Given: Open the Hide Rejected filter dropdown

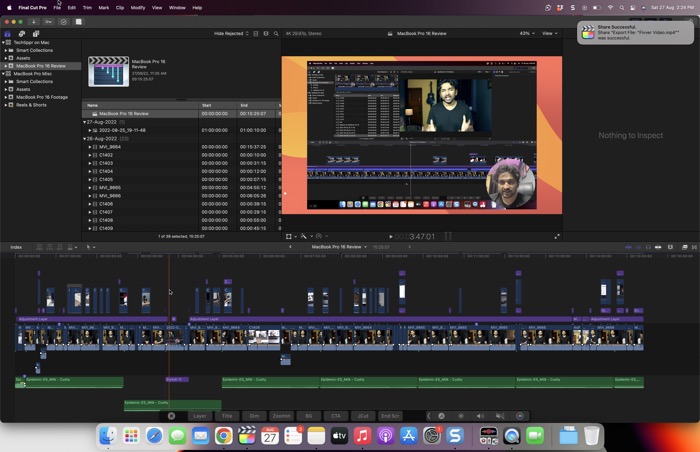Looking at the screenshot, I should (x=231, y=33).
